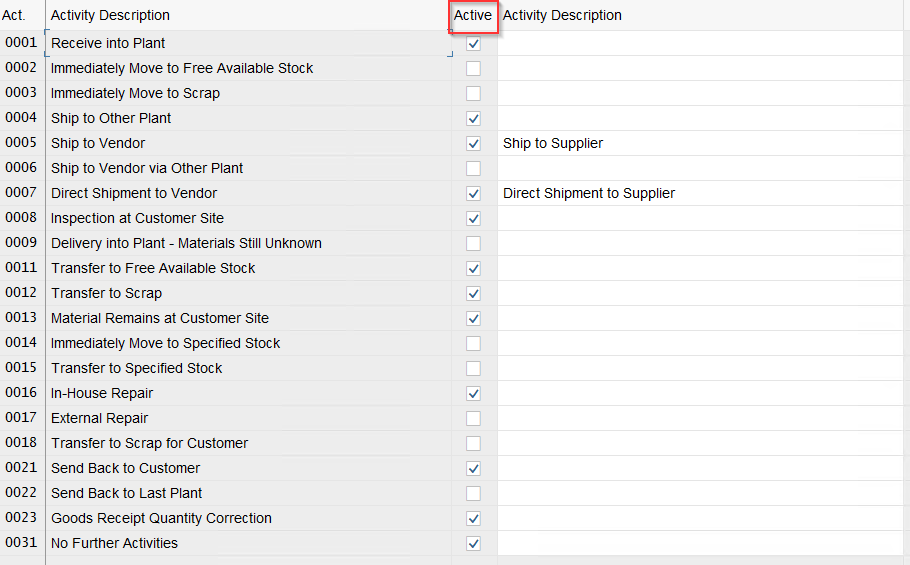Click left Activity Description column header
The height and width of the screenshot is (565, 910).
tap(110, 15)
